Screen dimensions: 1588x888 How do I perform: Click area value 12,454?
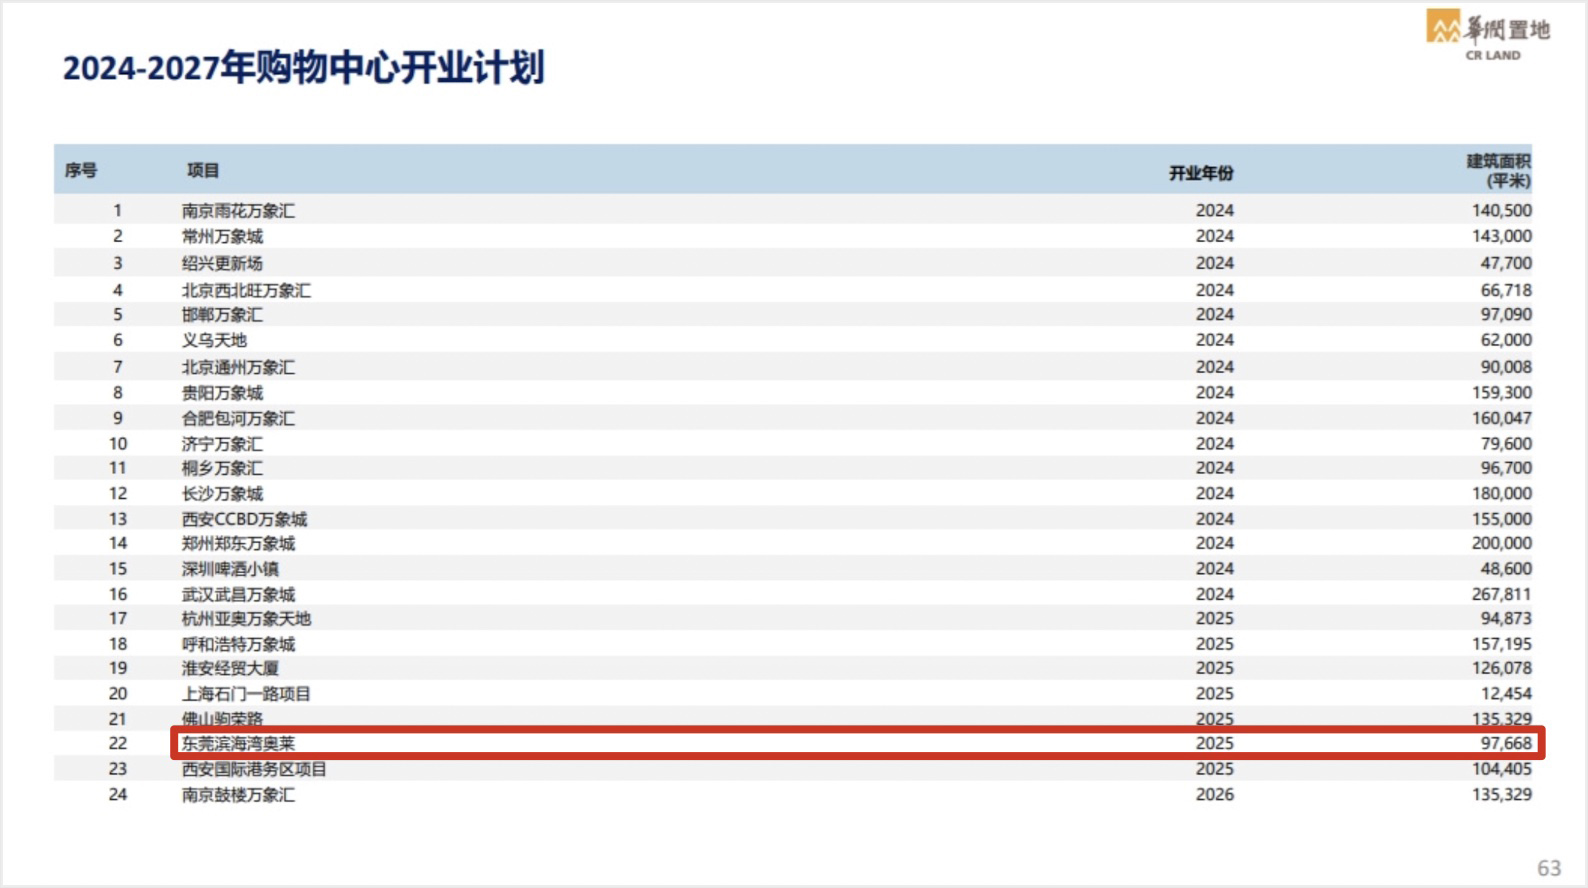1506,694
